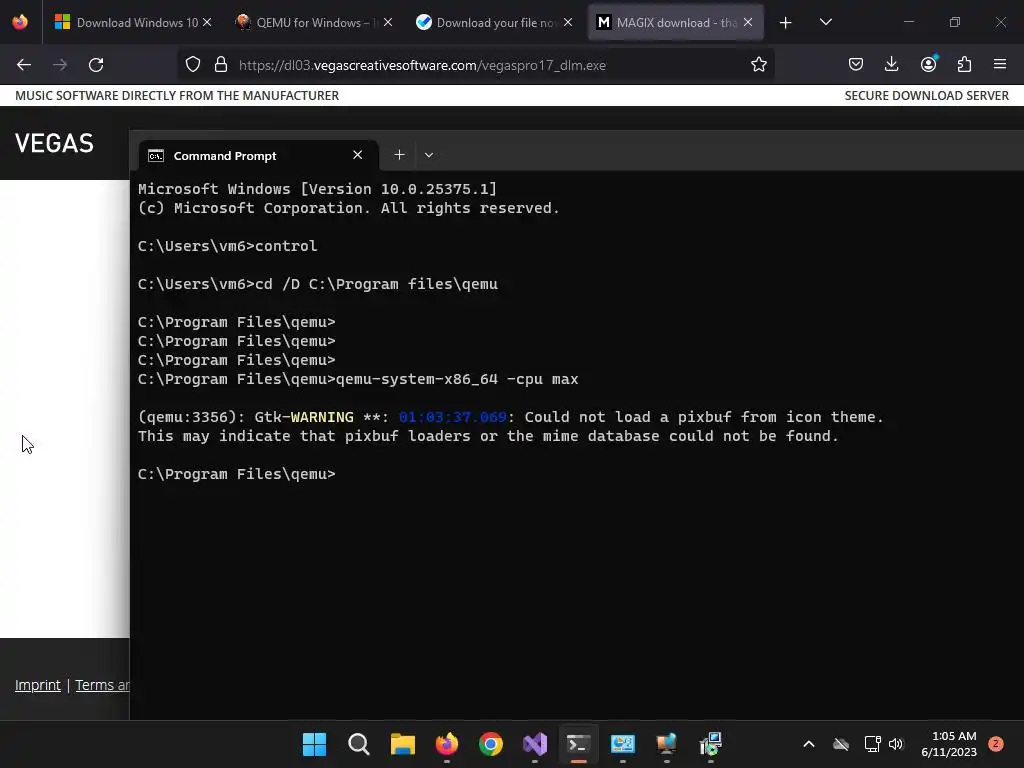Open a new Firefox tab
Image resolution: width=1024 pixels, height=768 pixels.
tap(786, 23)
